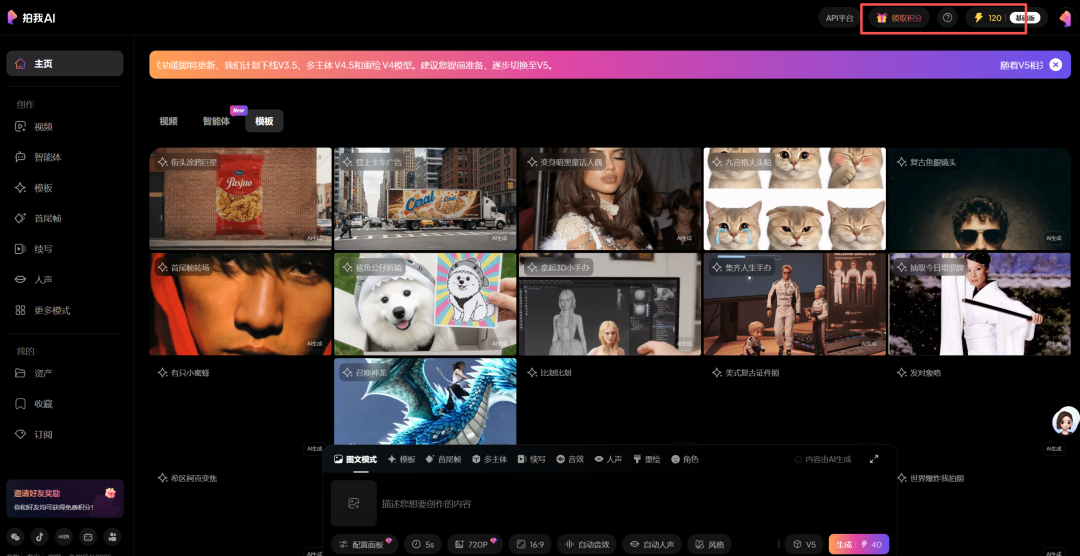Select the 模板 tab above the gallery

264,121
